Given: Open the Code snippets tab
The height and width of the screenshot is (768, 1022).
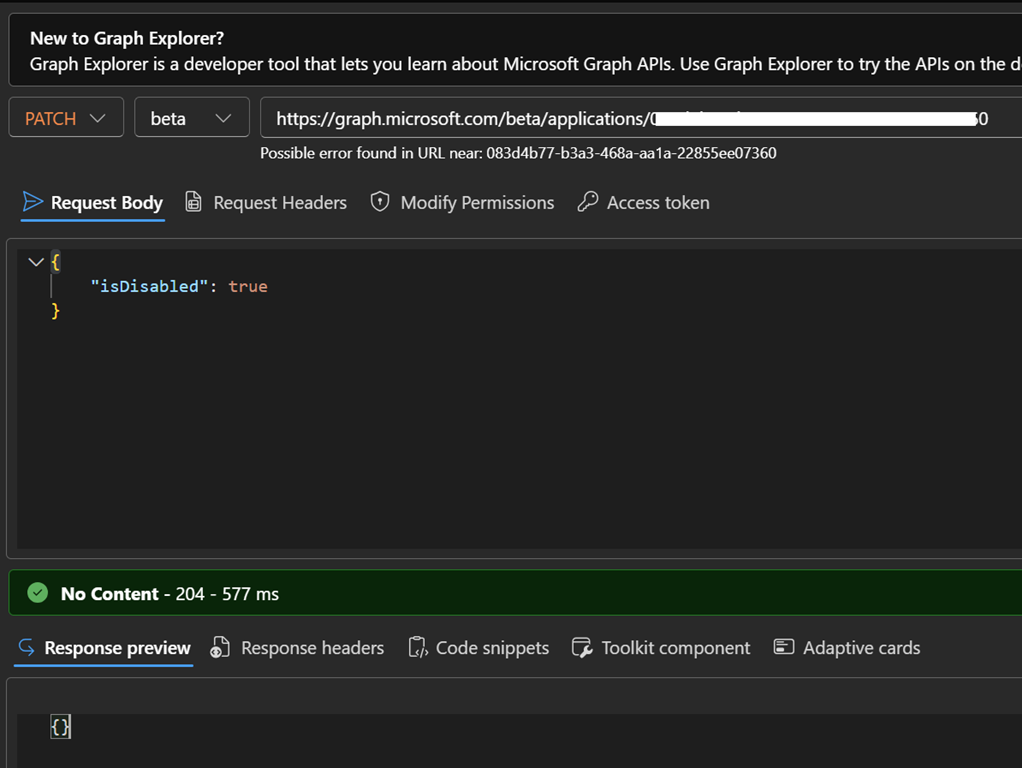Looking at the screenshot, I should click(492, 648).
